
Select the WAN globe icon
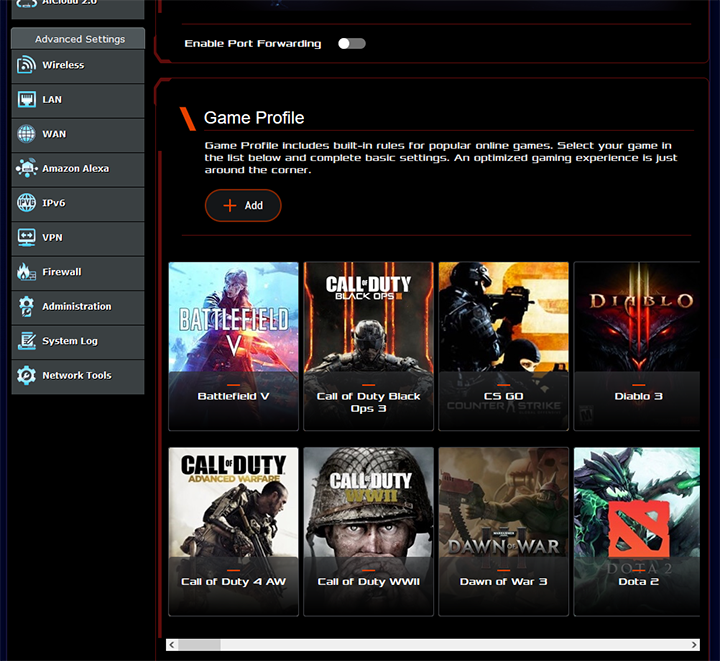point(26,134)
